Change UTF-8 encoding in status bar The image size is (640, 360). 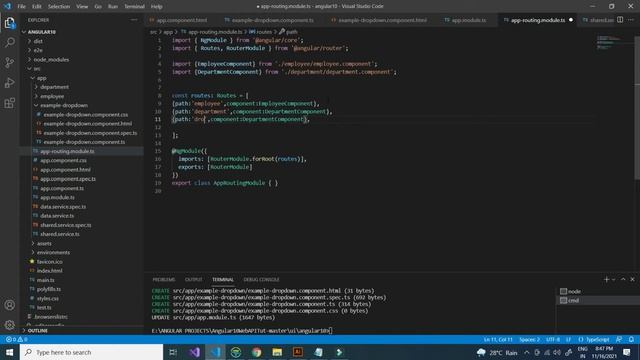coord(553,339)
